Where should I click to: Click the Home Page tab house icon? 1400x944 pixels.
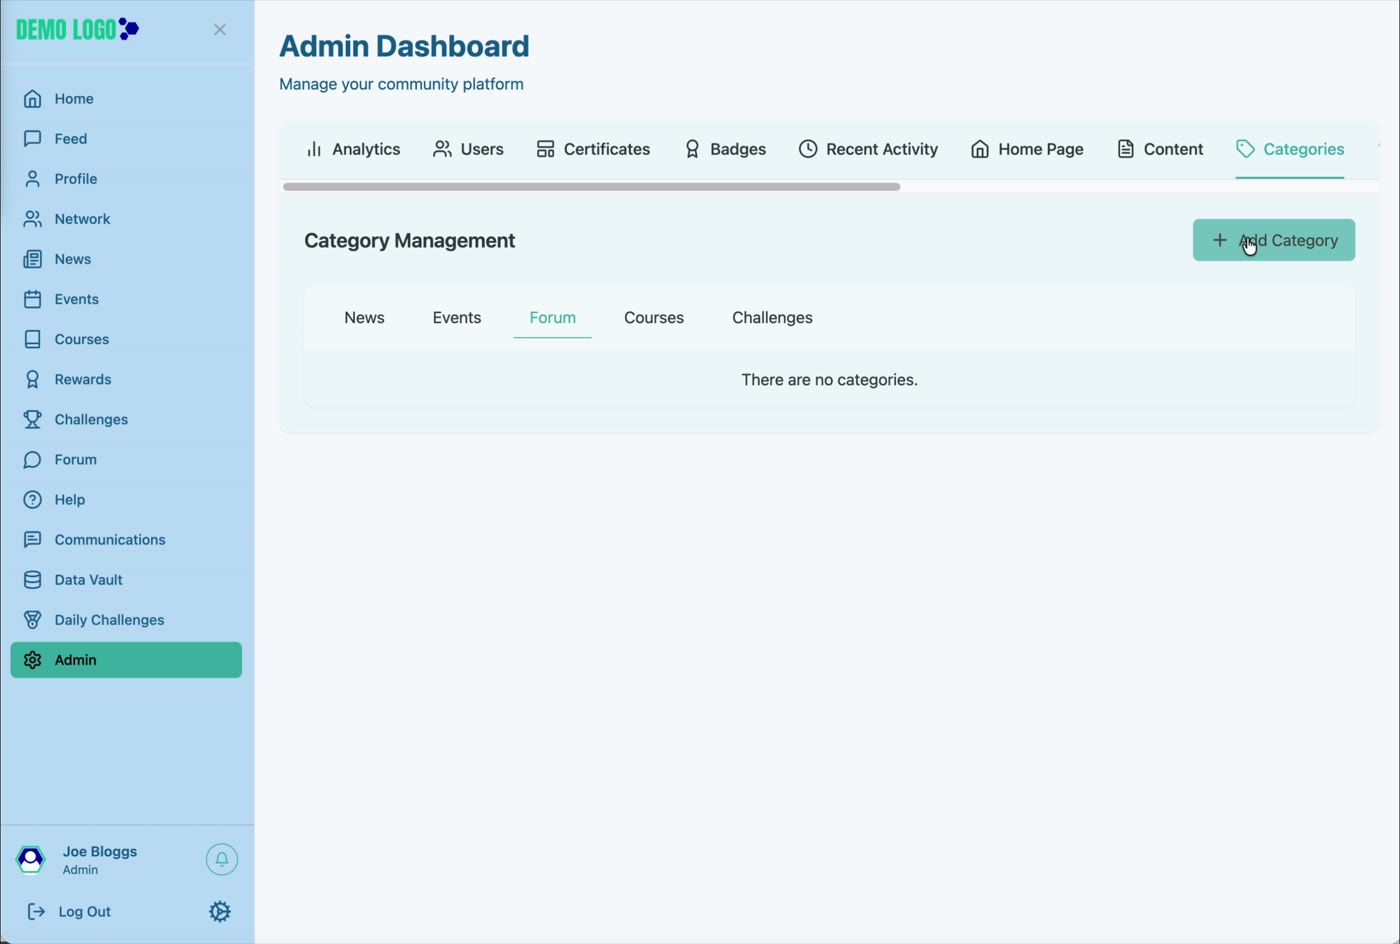[980, 149]
